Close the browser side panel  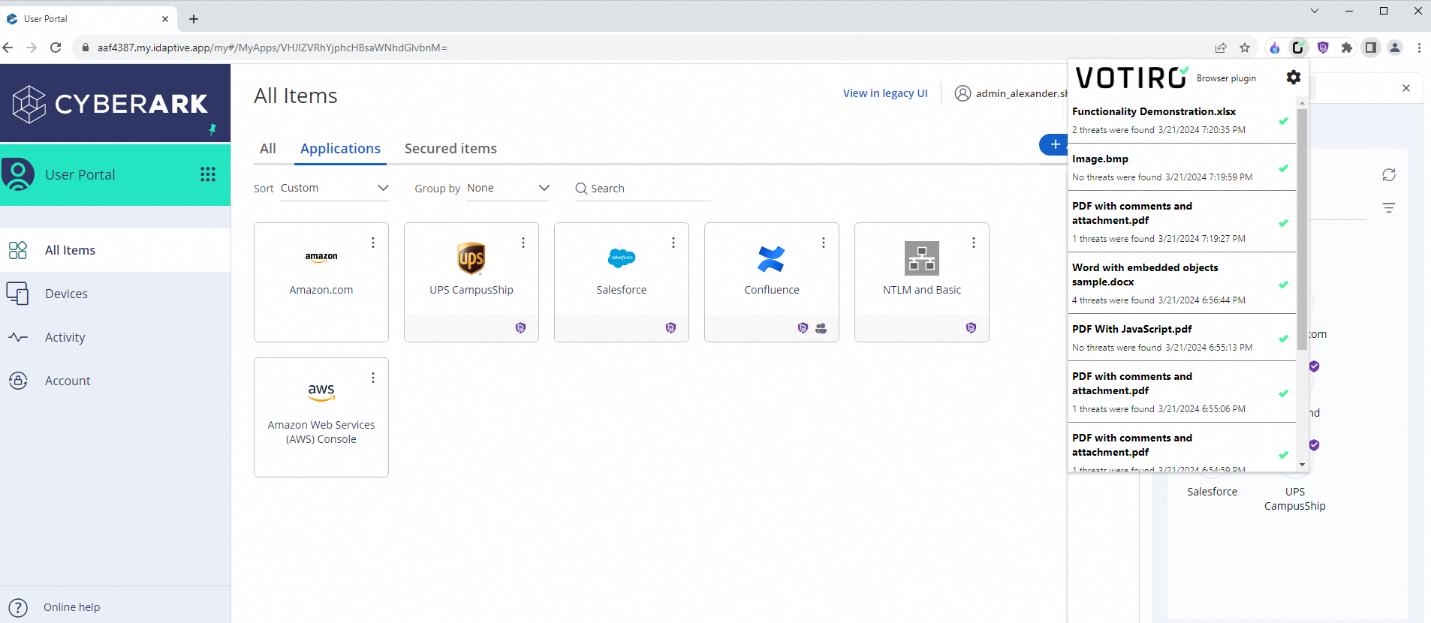[1406, 88]
